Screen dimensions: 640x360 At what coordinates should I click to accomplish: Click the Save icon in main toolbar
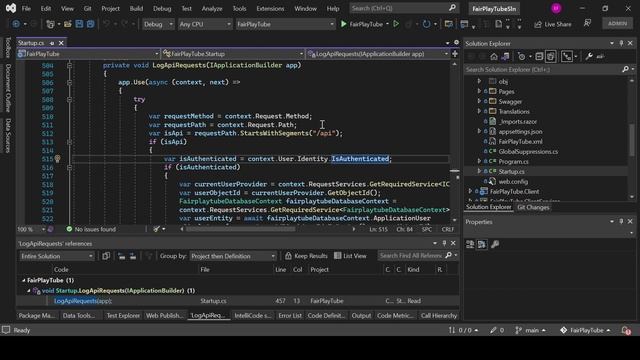click(79, 24)
